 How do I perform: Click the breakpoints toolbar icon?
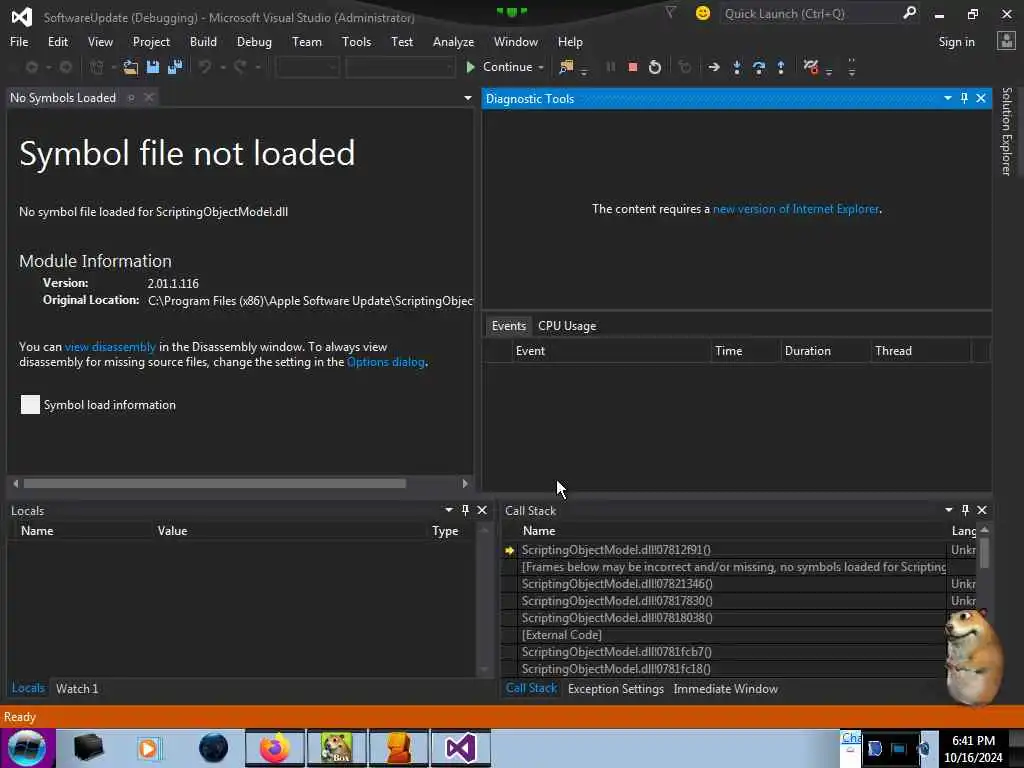[811, 67]
